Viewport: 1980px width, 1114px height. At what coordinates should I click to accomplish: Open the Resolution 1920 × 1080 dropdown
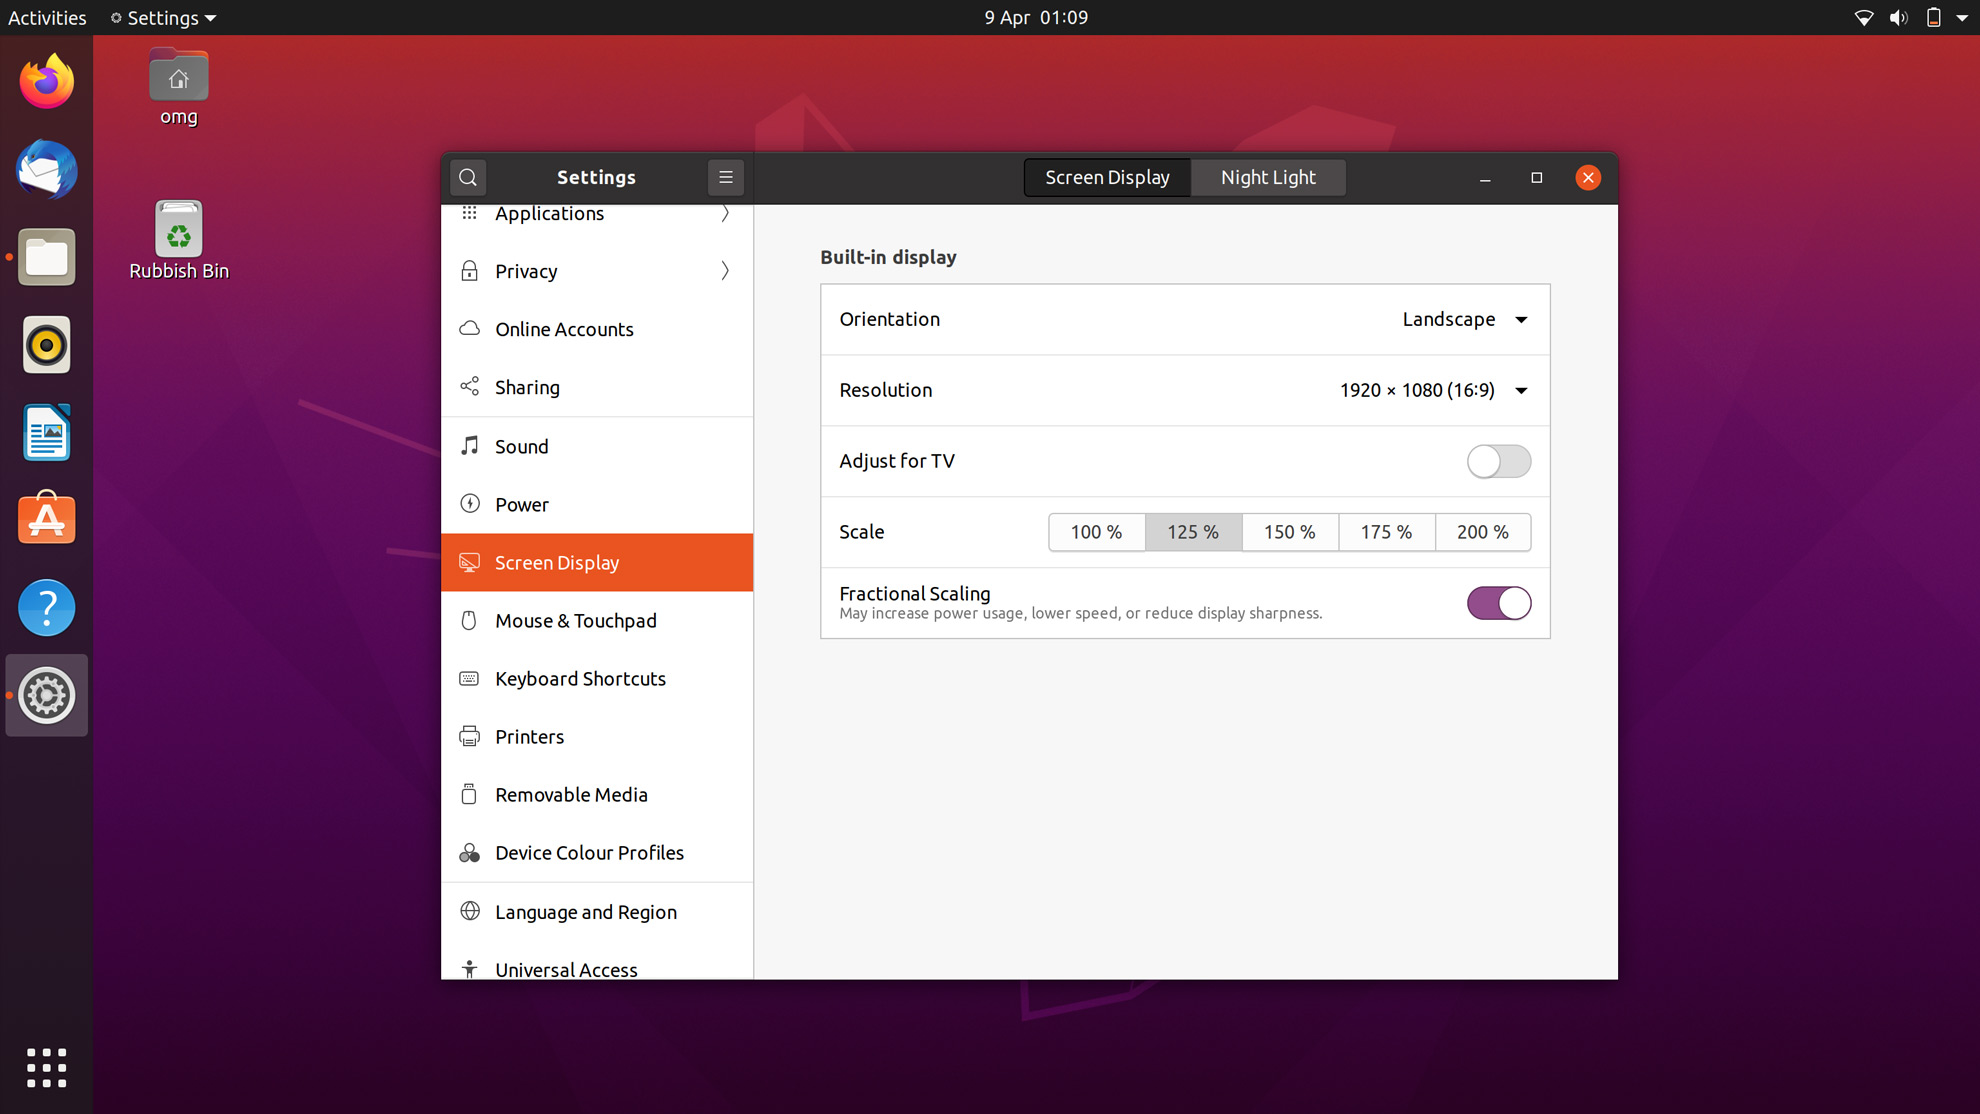click(x=1434, y=390)
